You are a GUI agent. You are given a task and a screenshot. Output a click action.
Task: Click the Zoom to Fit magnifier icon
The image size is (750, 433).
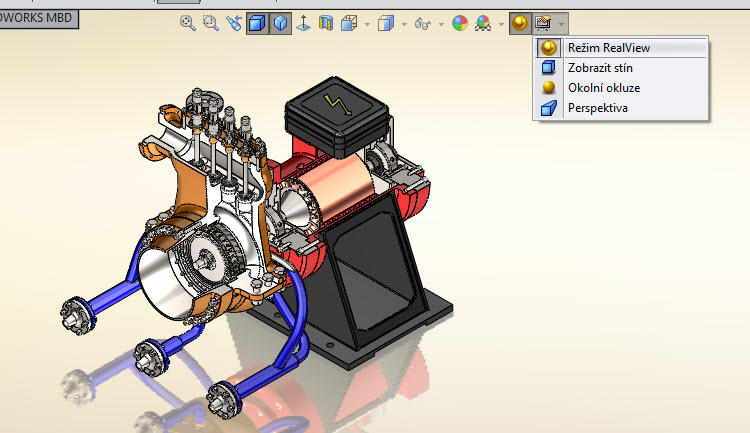tap(187, 23)
